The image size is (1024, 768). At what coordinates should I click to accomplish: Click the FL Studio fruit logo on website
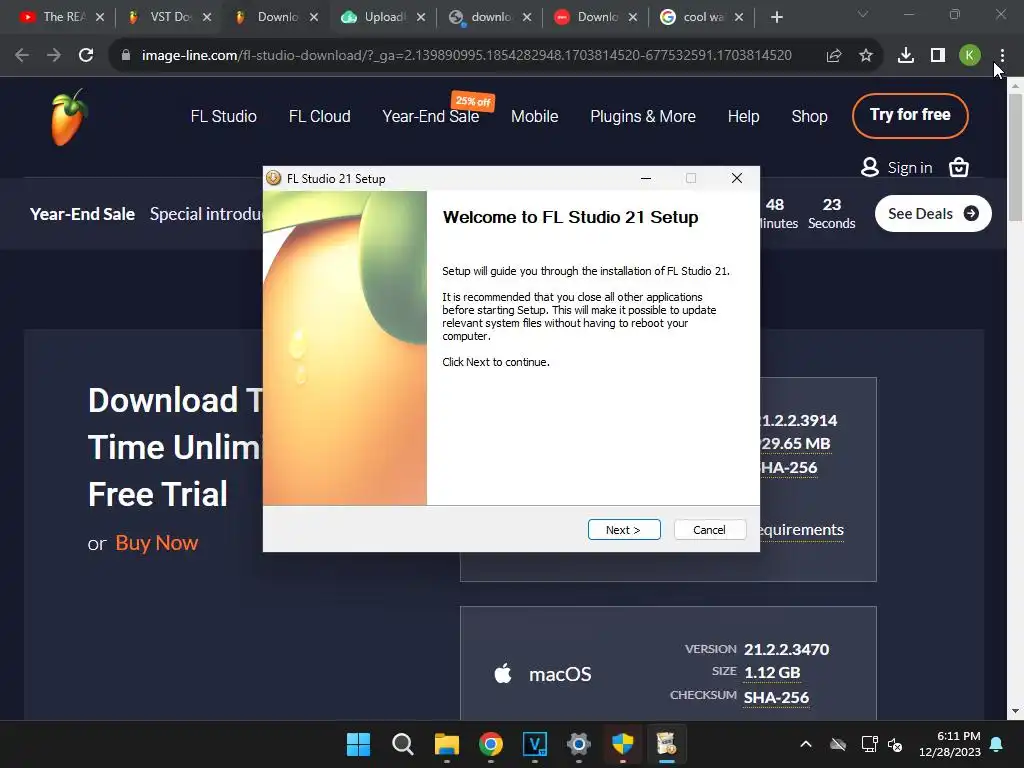69,118
